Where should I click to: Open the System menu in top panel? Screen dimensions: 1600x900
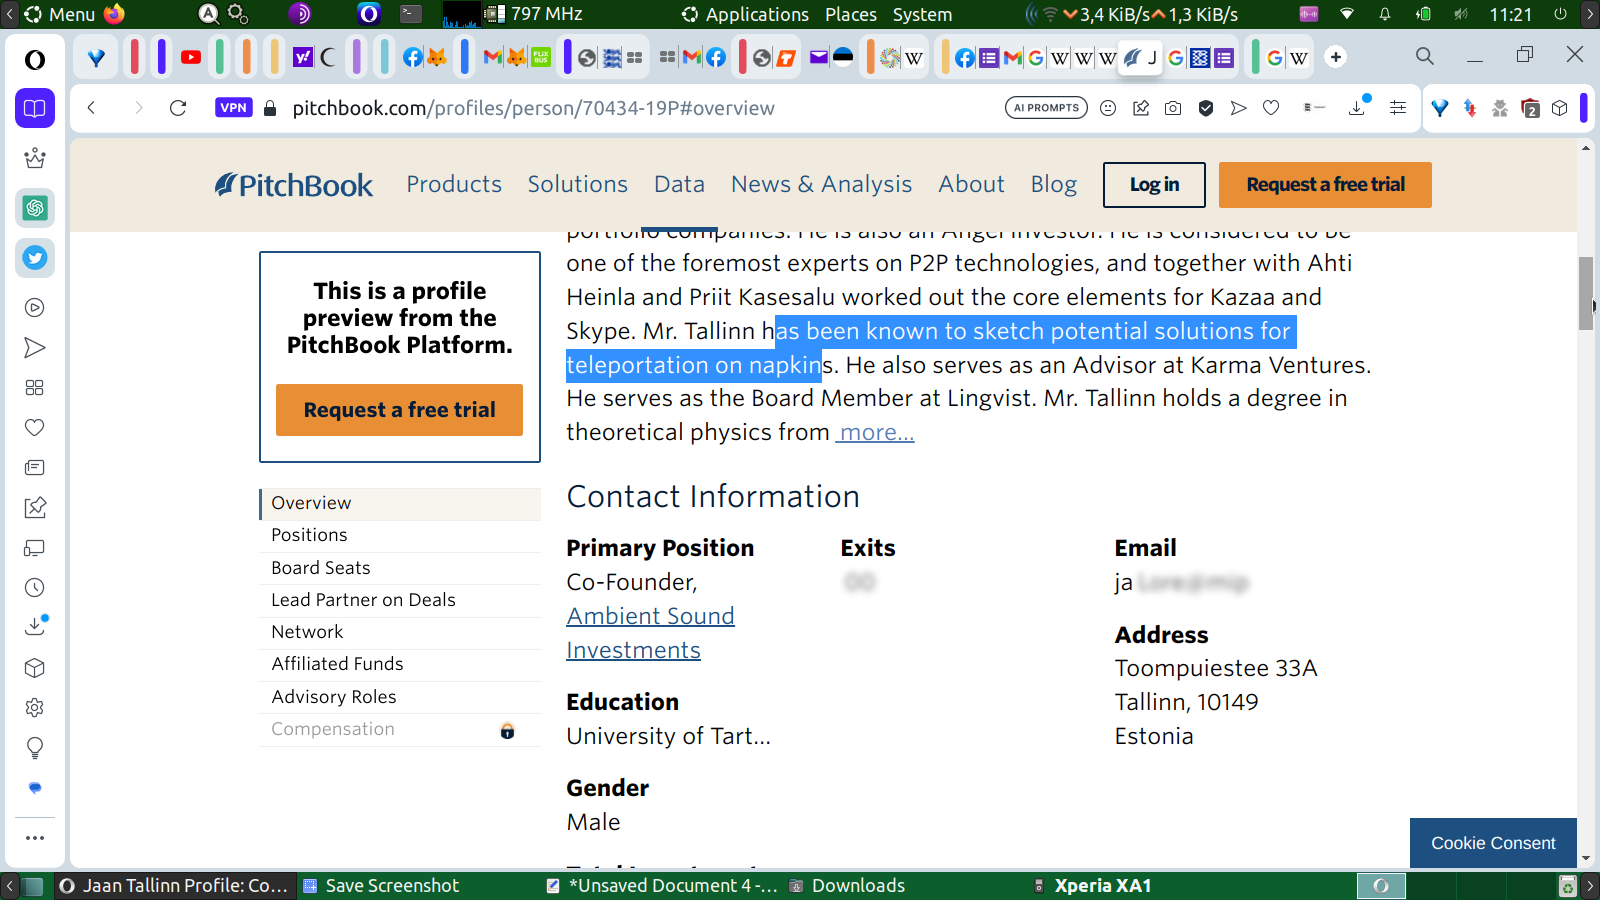(x=922, y=14)
